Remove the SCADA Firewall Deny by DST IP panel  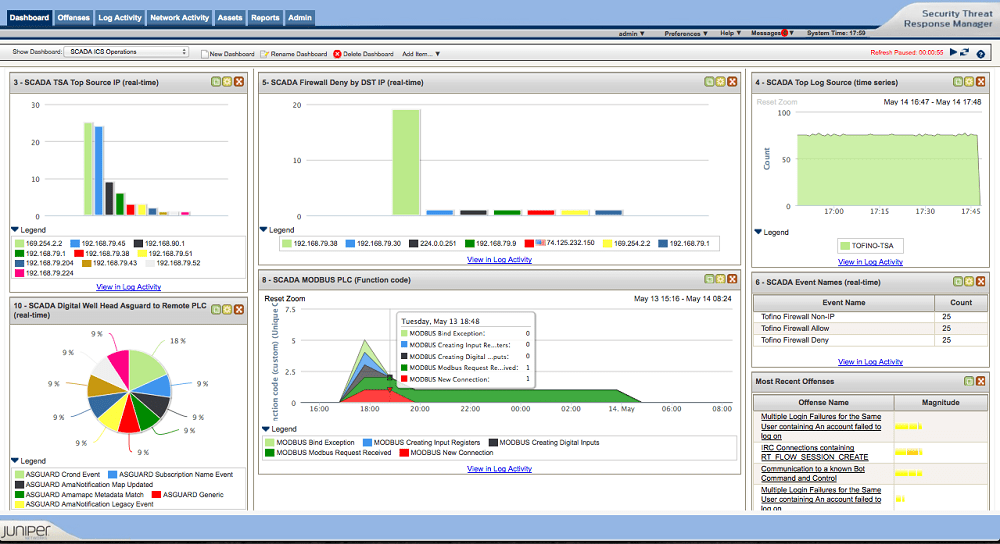point(732,82)
